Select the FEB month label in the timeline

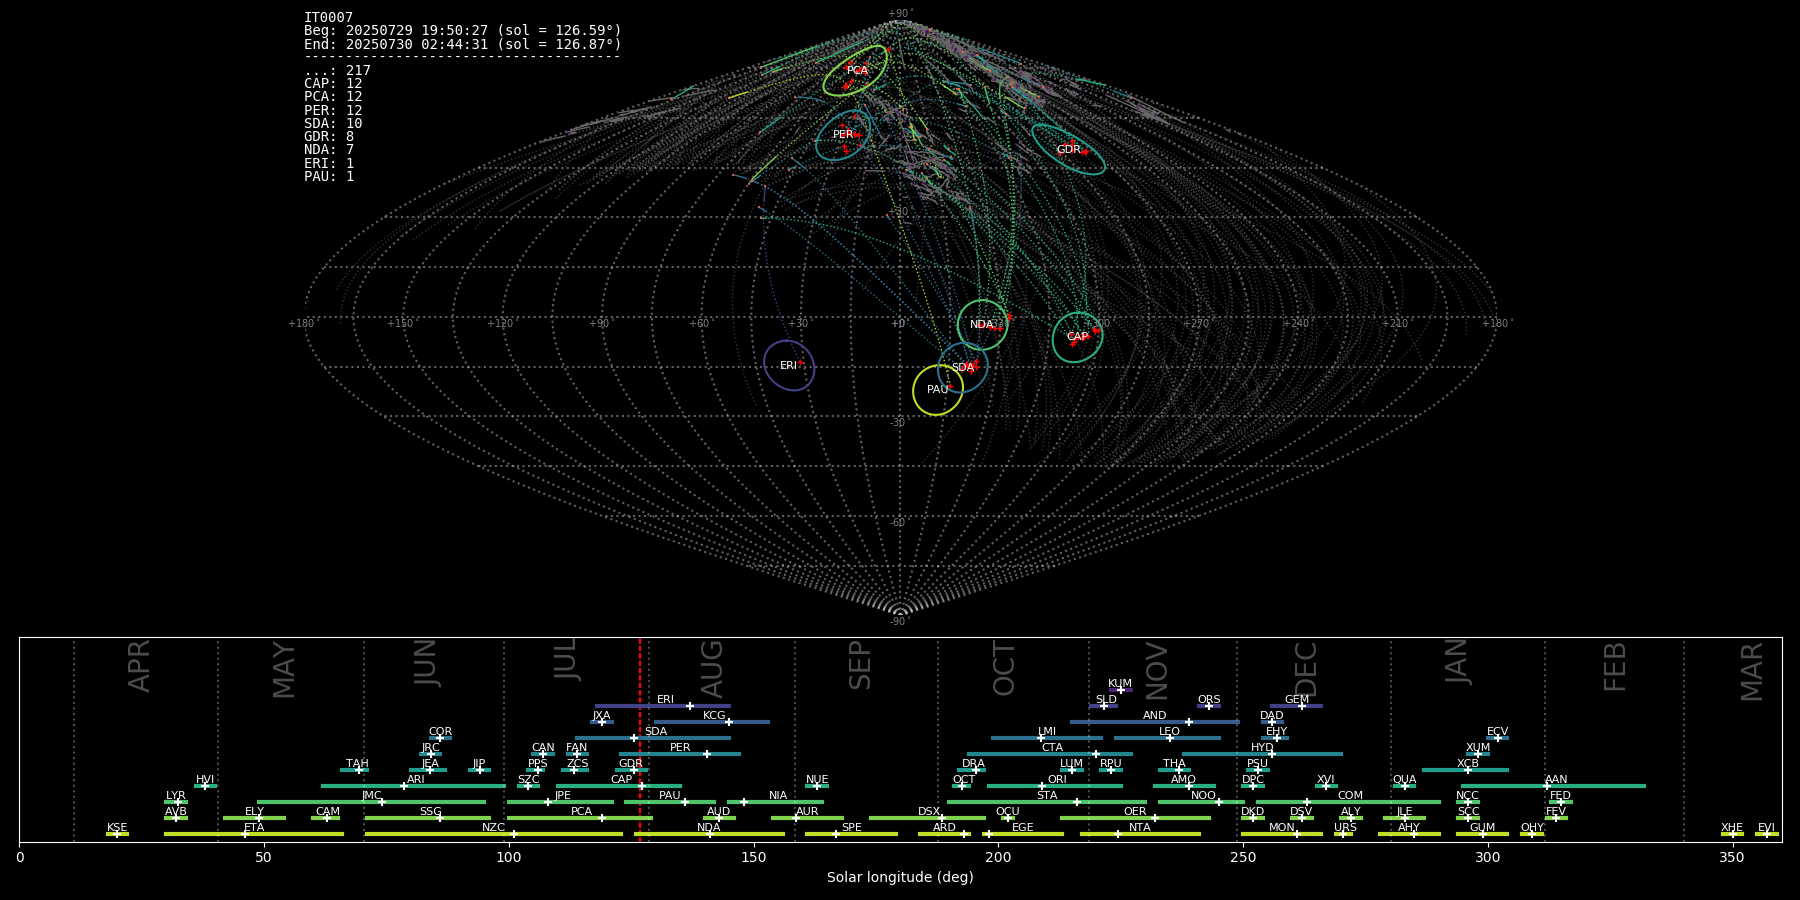click(x=1615, y=667)
